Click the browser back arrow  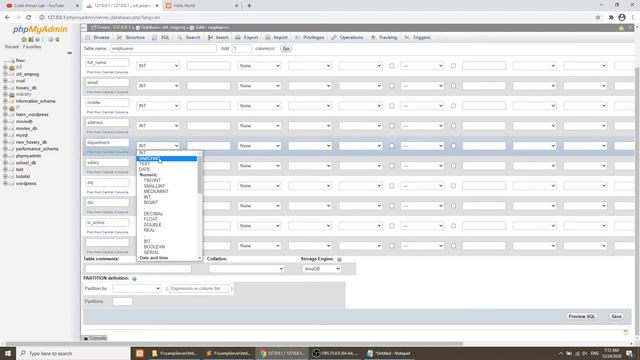click(x=7, y=18)
